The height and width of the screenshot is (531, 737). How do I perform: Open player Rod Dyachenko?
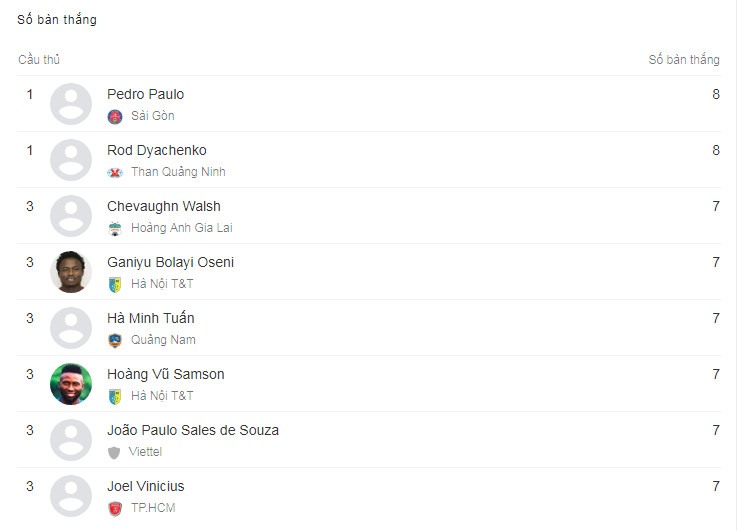157,150
